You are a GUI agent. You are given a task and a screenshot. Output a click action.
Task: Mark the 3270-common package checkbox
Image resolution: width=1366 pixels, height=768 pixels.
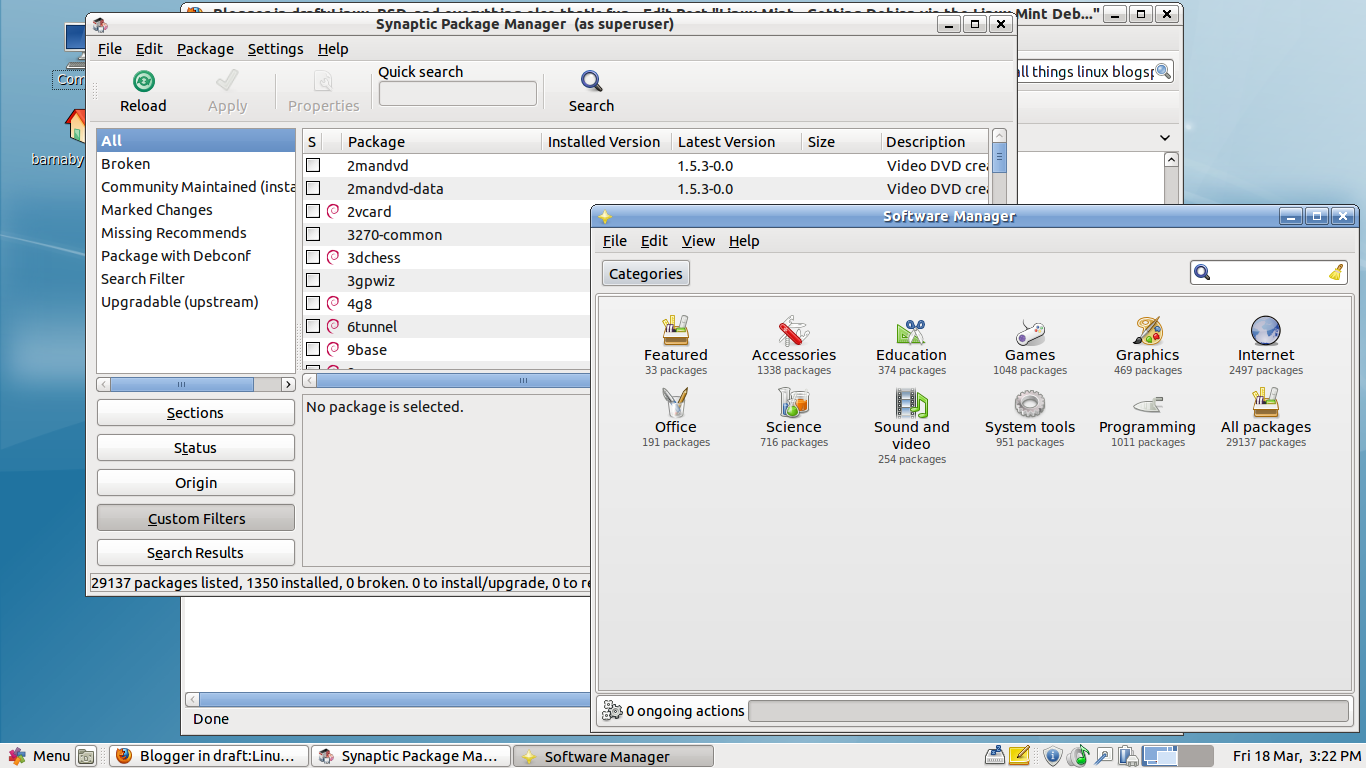point(313,234)
